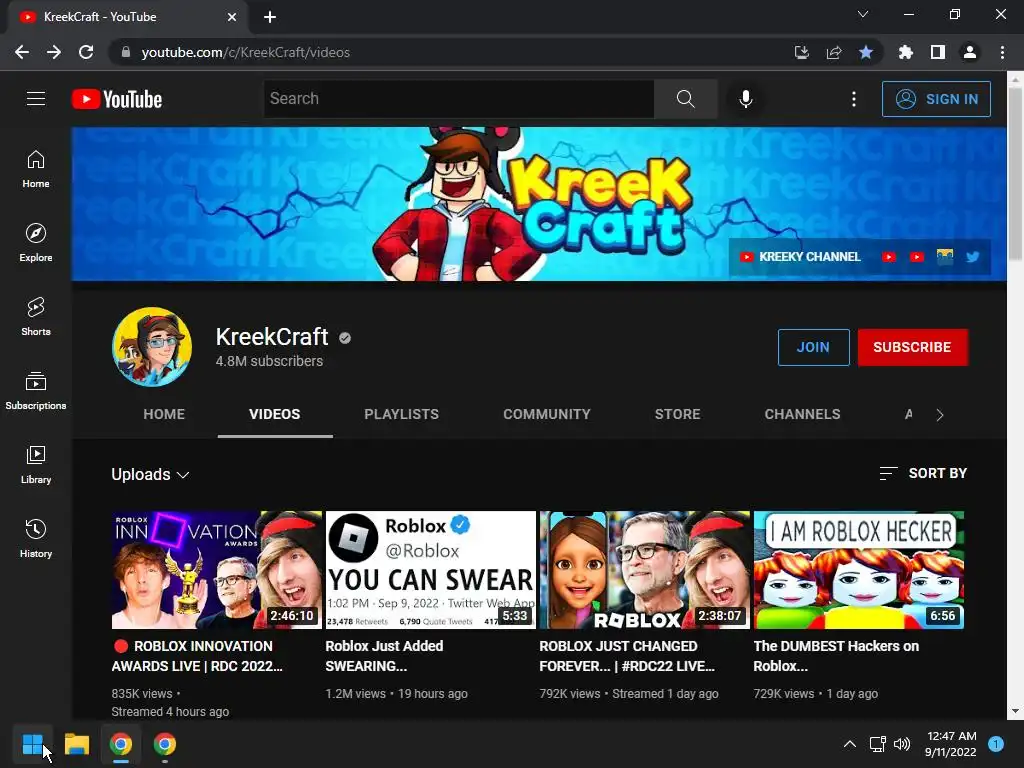Click the I AM ROBLOX HECKER thumbnail
1024x768 pixels.
pos(859,569)
